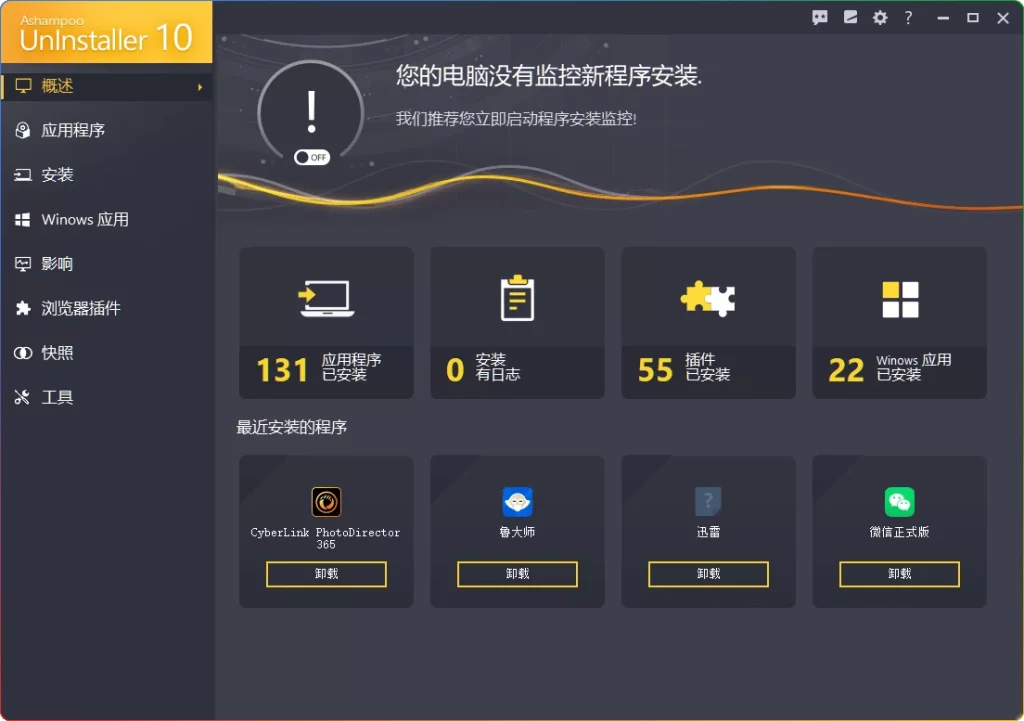Screen dimensions: 1024x721
Task: Open settings with the gear icon
Action: [880, 17]
